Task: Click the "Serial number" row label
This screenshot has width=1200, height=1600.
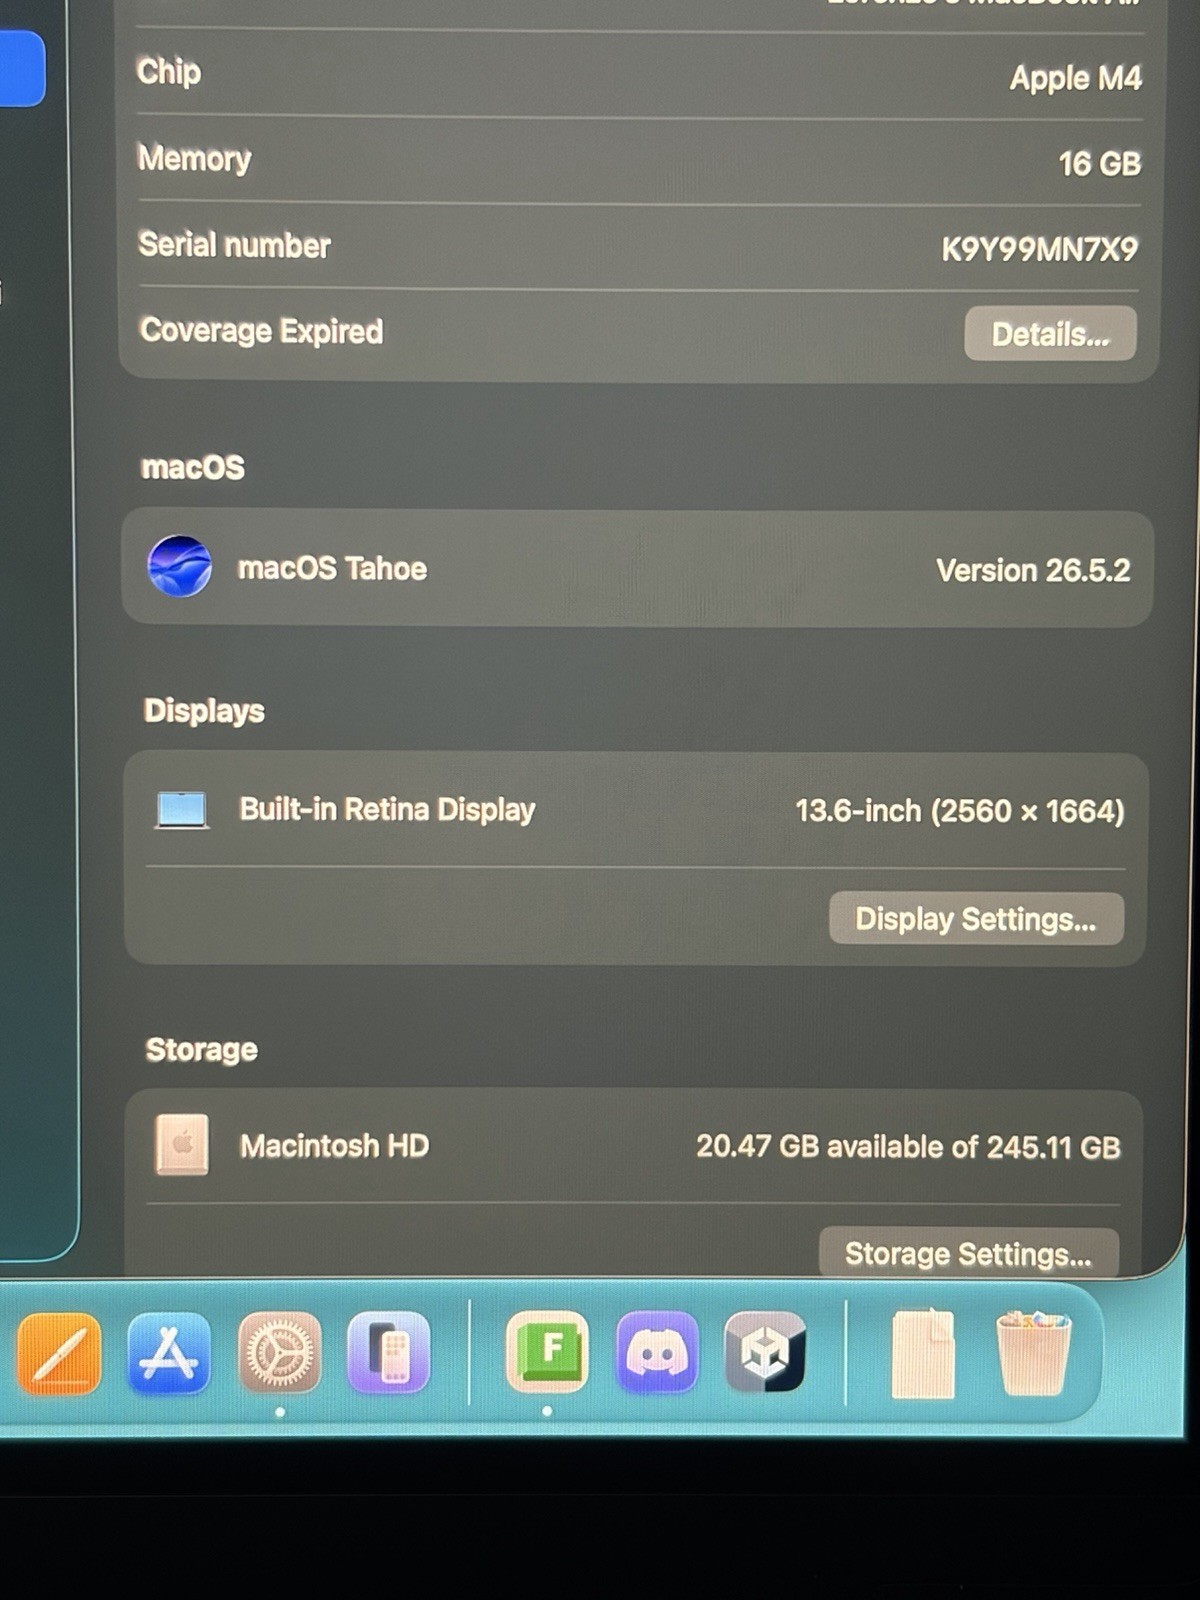Action: click(x=234, y=245)
